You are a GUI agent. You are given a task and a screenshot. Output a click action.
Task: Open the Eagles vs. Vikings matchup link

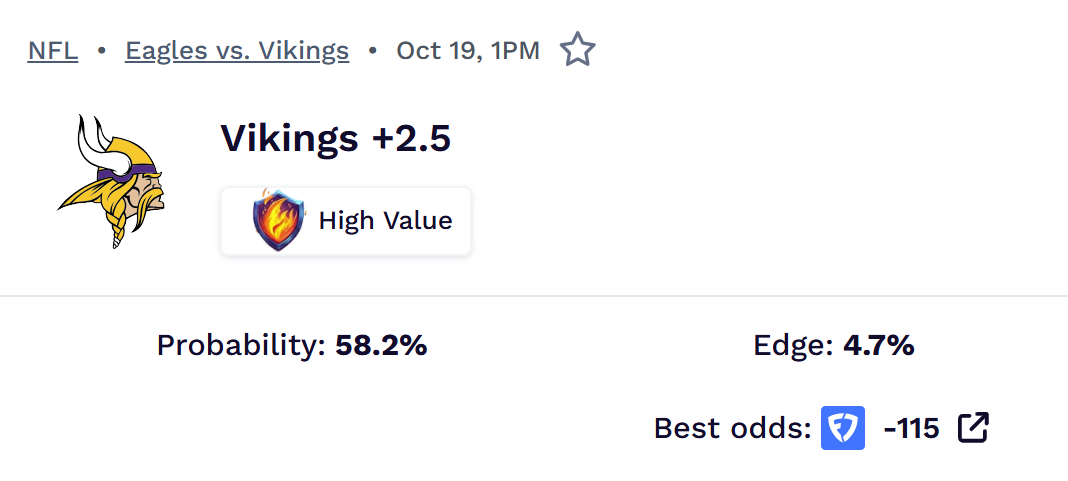(237, 50)
